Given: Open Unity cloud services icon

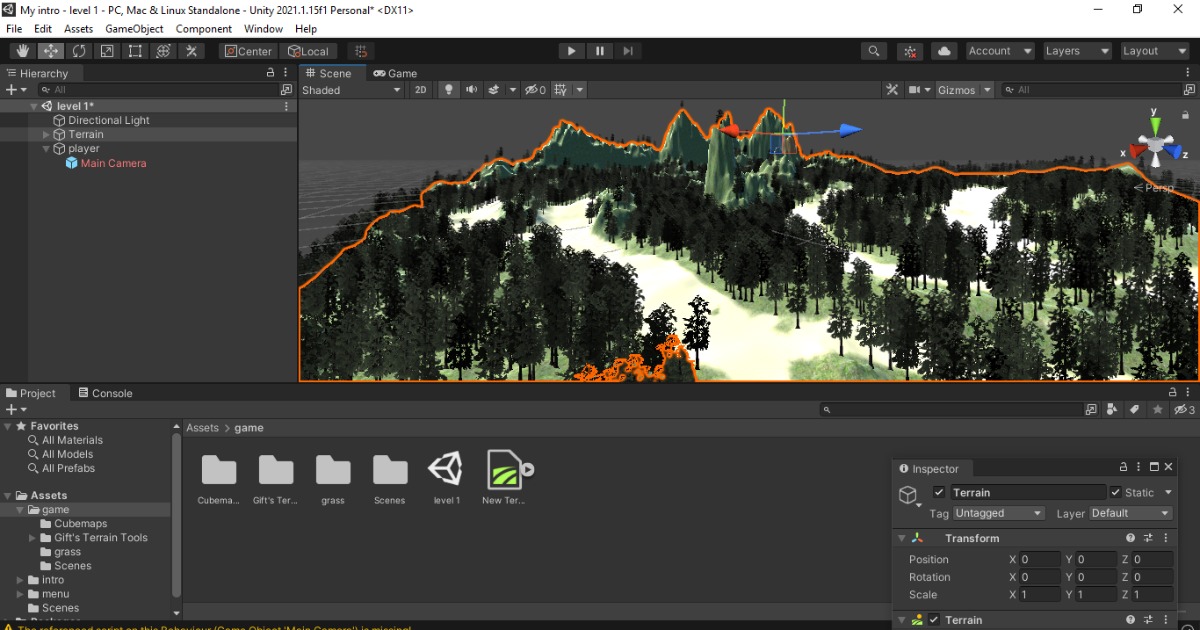Looking at the screenshot, I should (943, 51).
